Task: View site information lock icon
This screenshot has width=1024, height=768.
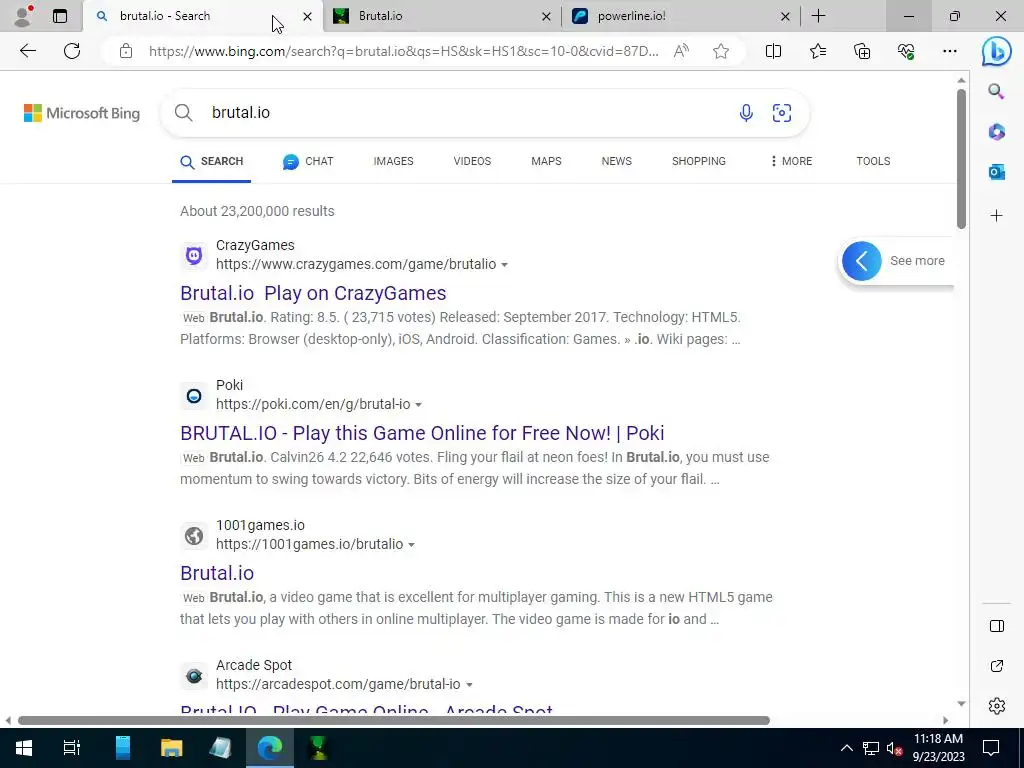Action: (126, 51)
